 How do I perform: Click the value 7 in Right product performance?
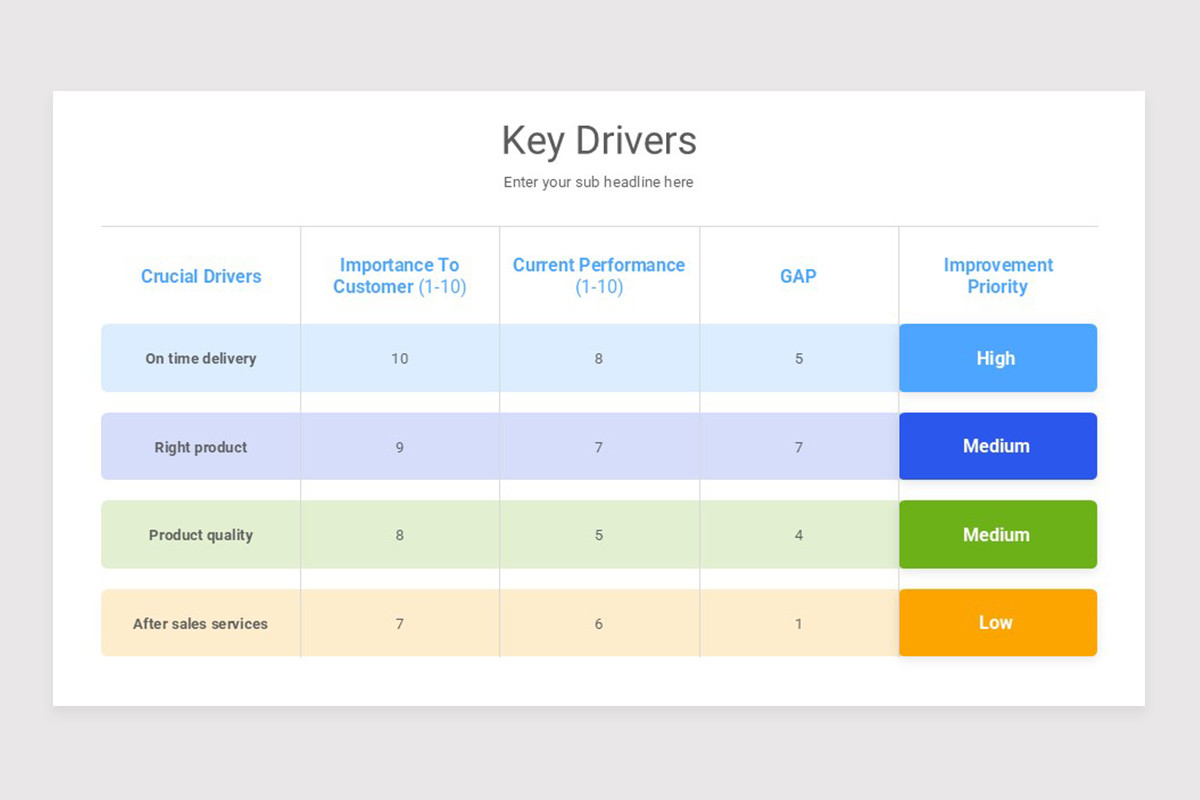click(598, 446)
